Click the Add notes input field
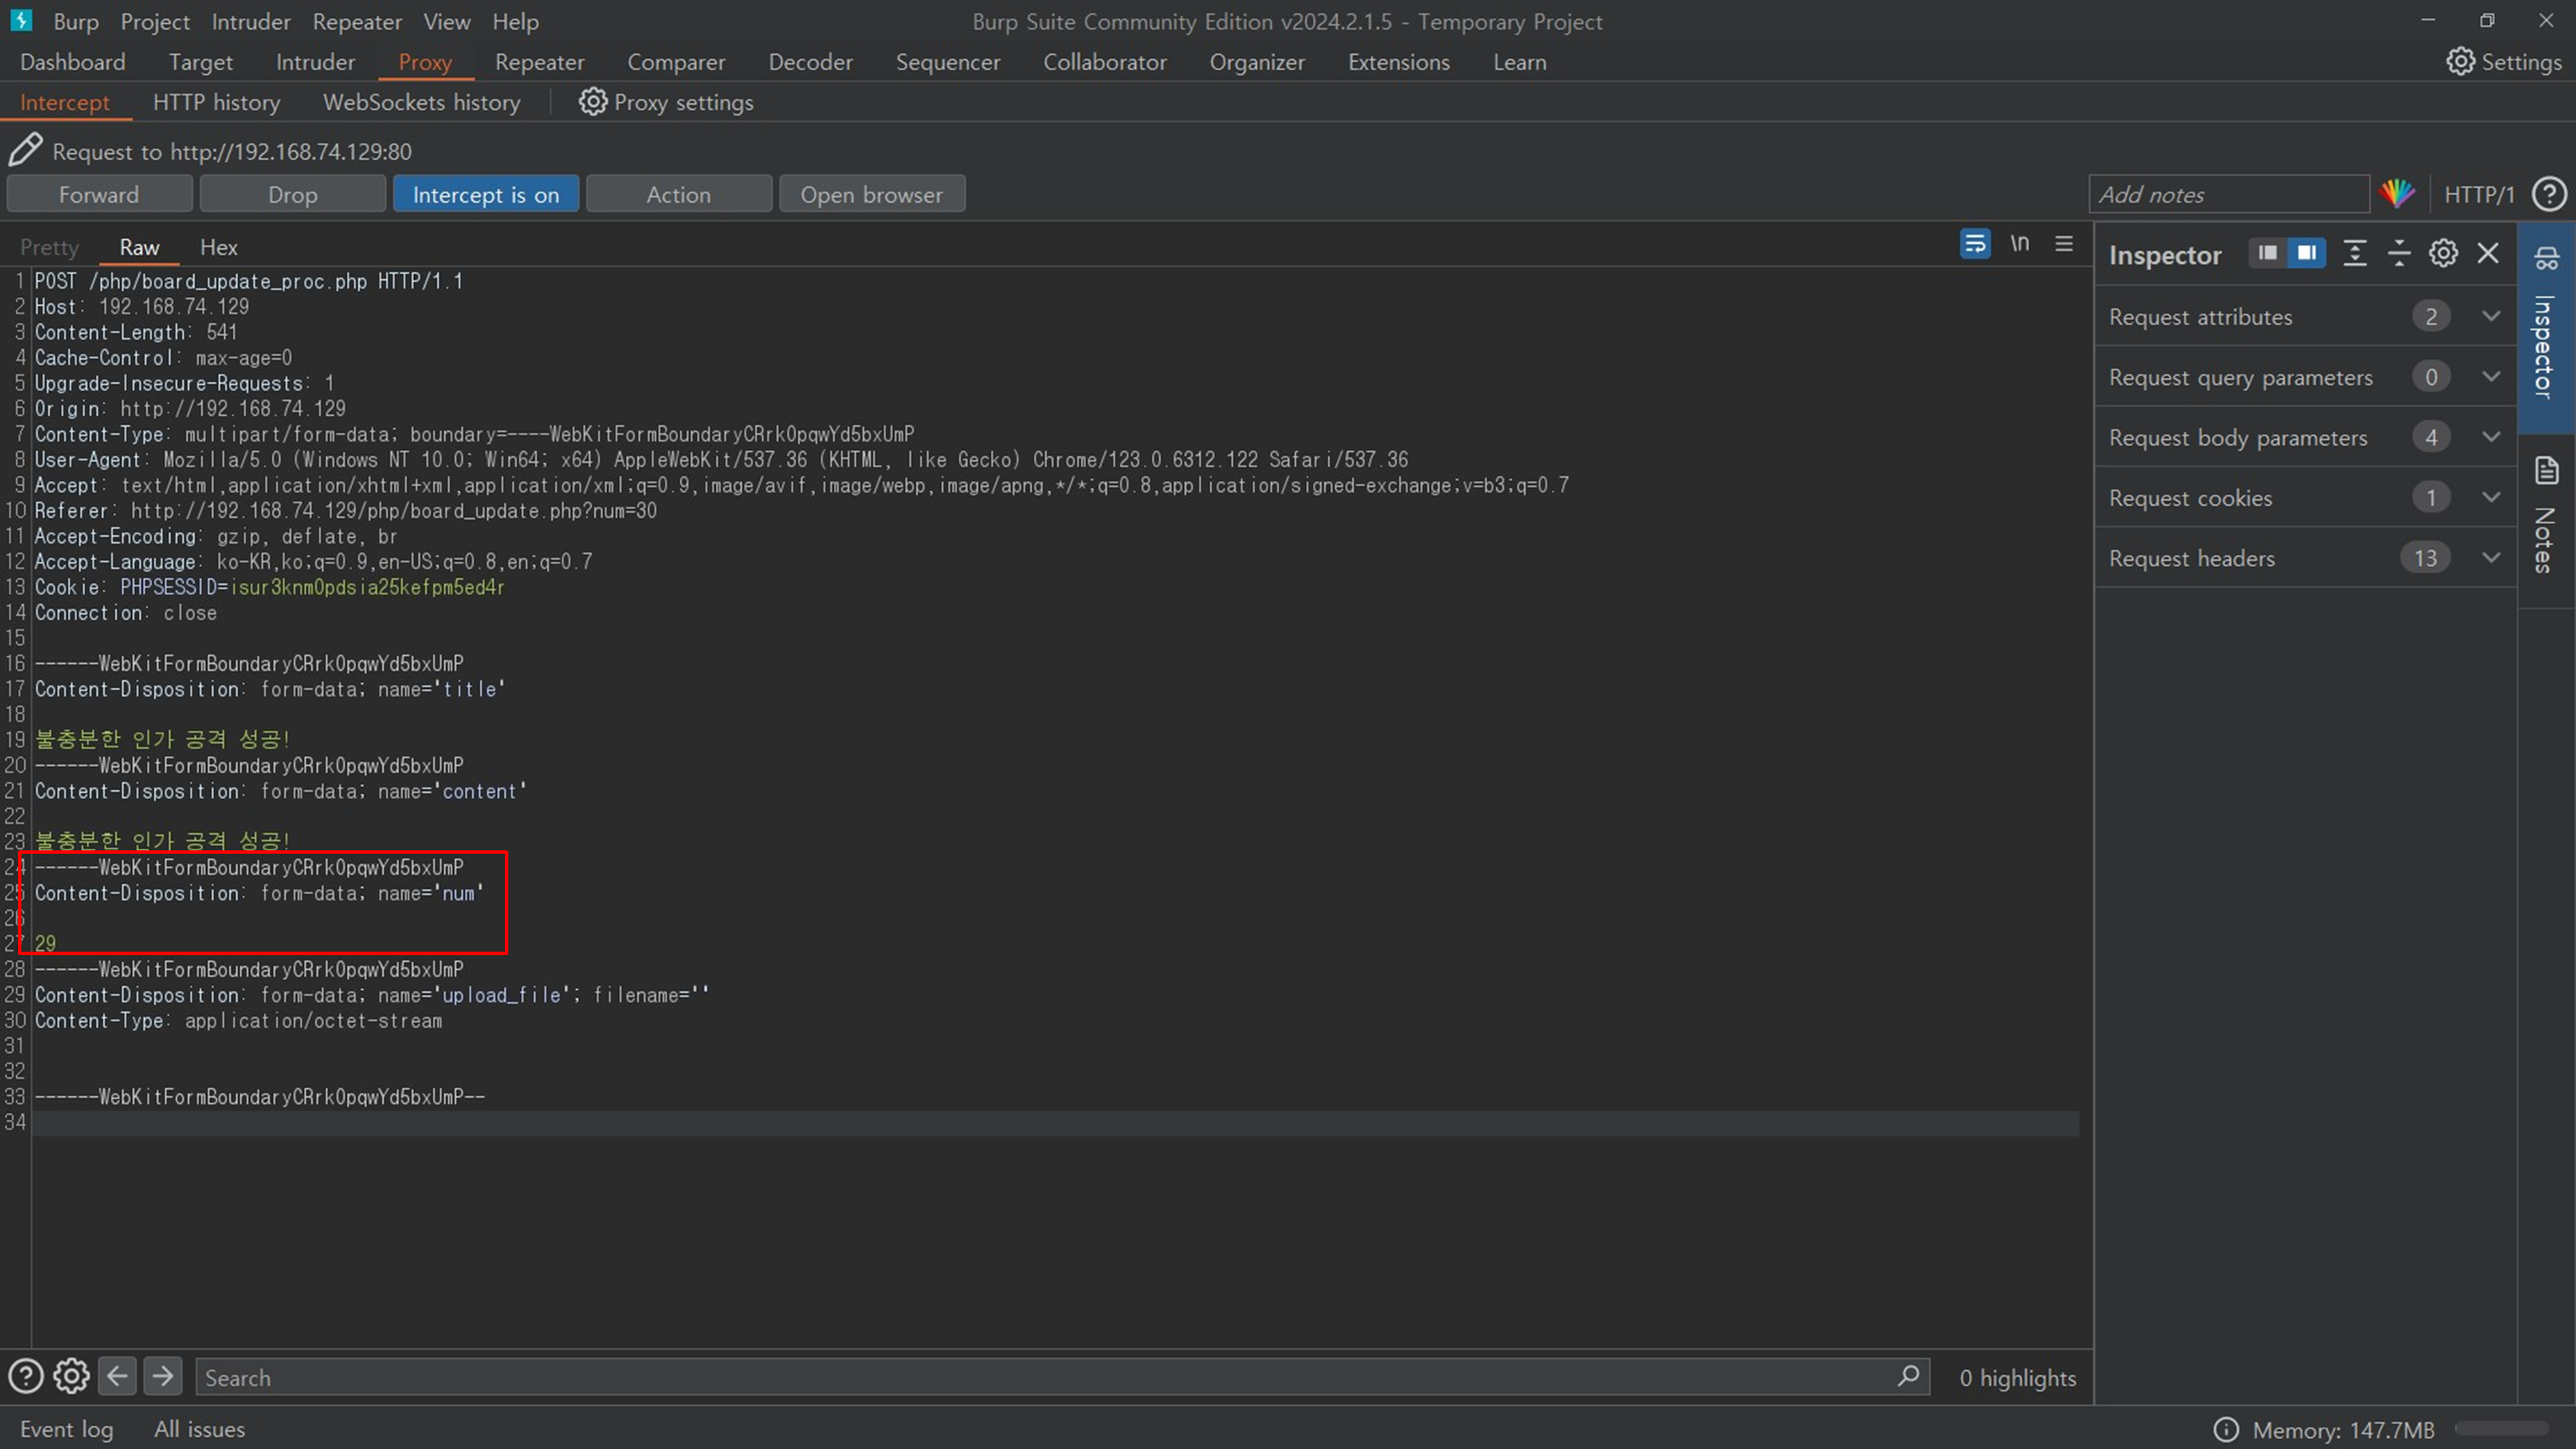The height and width of the screenshot is (1449, 2576). [x=2229, y=194]
